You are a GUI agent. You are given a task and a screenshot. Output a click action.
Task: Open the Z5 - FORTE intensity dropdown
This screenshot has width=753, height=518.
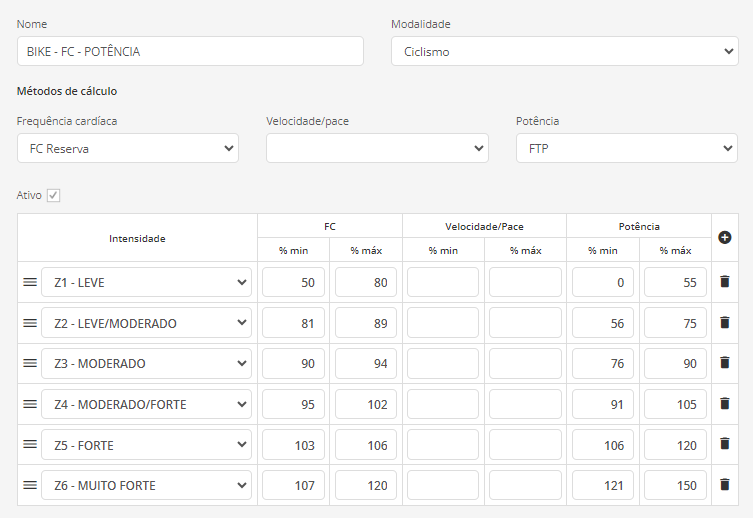point(146,445)
